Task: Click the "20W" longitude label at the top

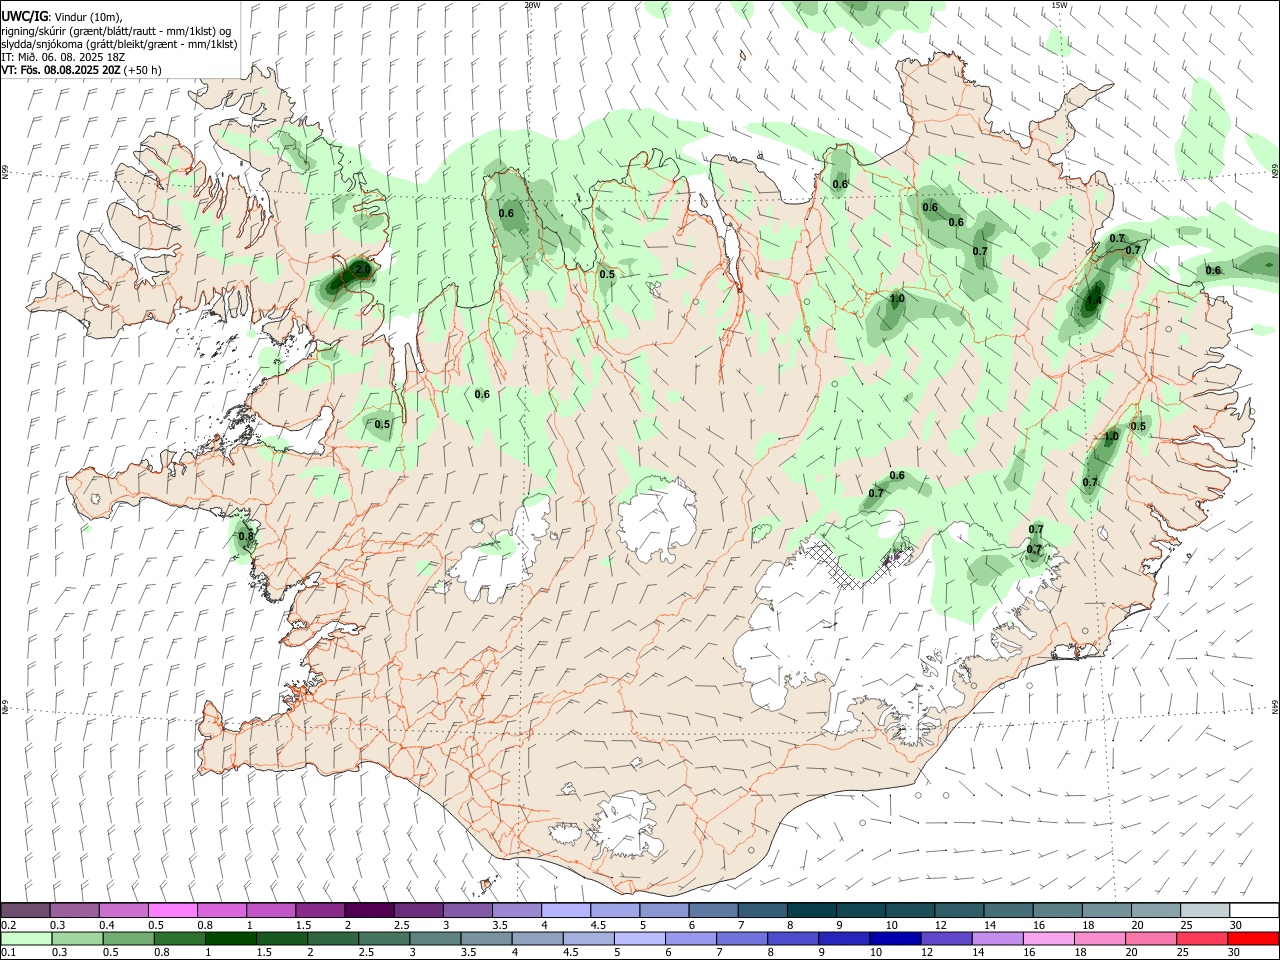Action: point(532,5)
